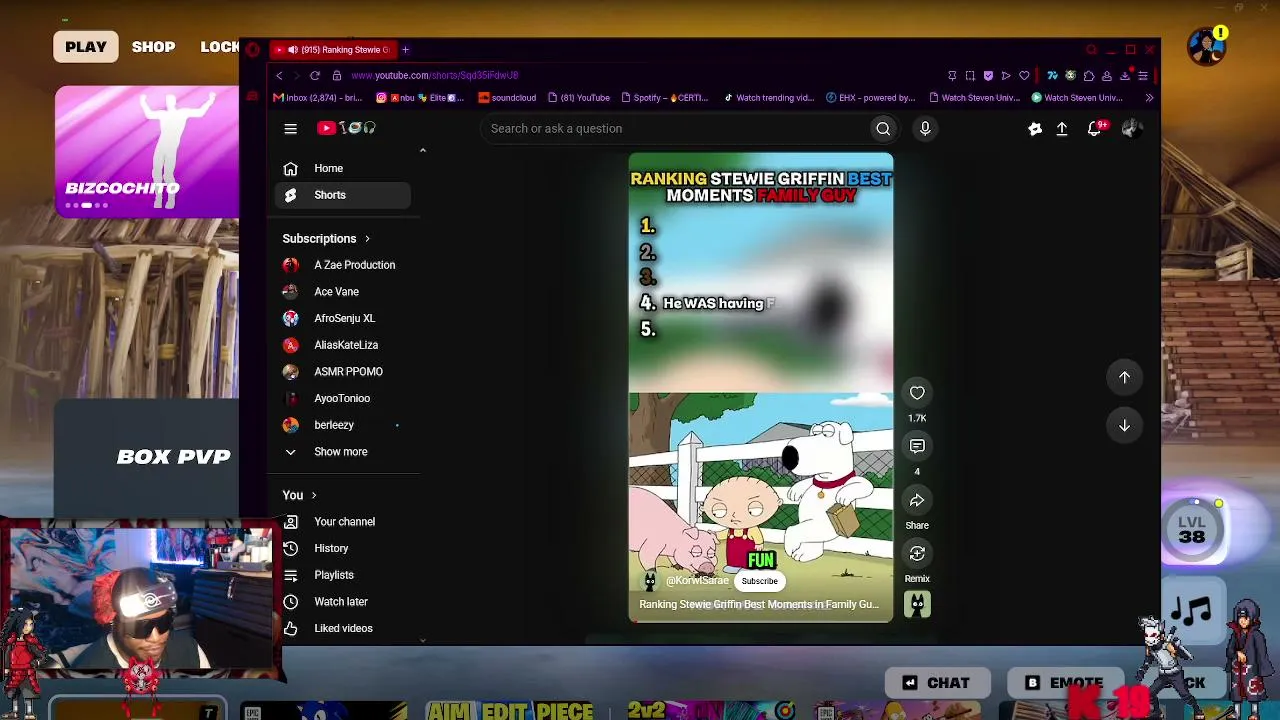Select Shorts in the YouTube sidebar
The width and height of the screenshot is (1280, 720).
pyautogui.click(x=343, y=195)
